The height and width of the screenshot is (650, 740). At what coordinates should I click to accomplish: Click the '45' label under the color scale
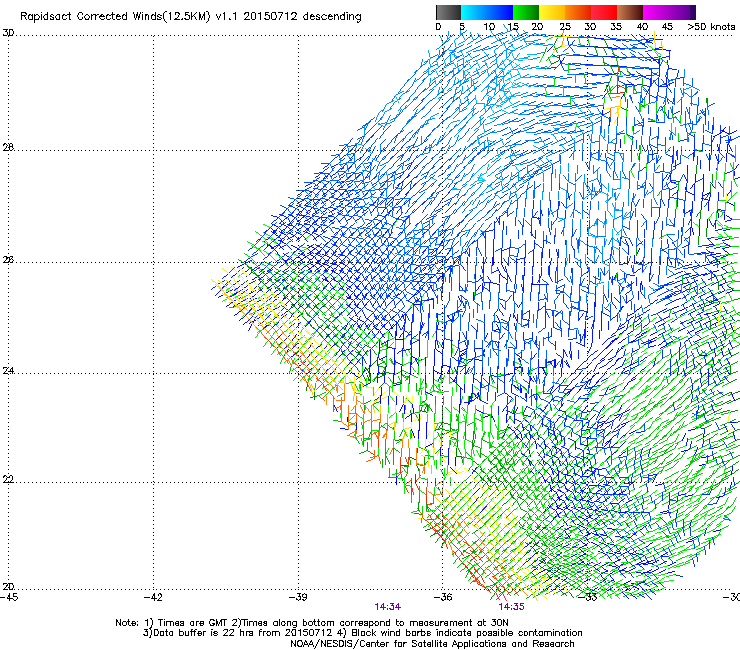point(667,27)
